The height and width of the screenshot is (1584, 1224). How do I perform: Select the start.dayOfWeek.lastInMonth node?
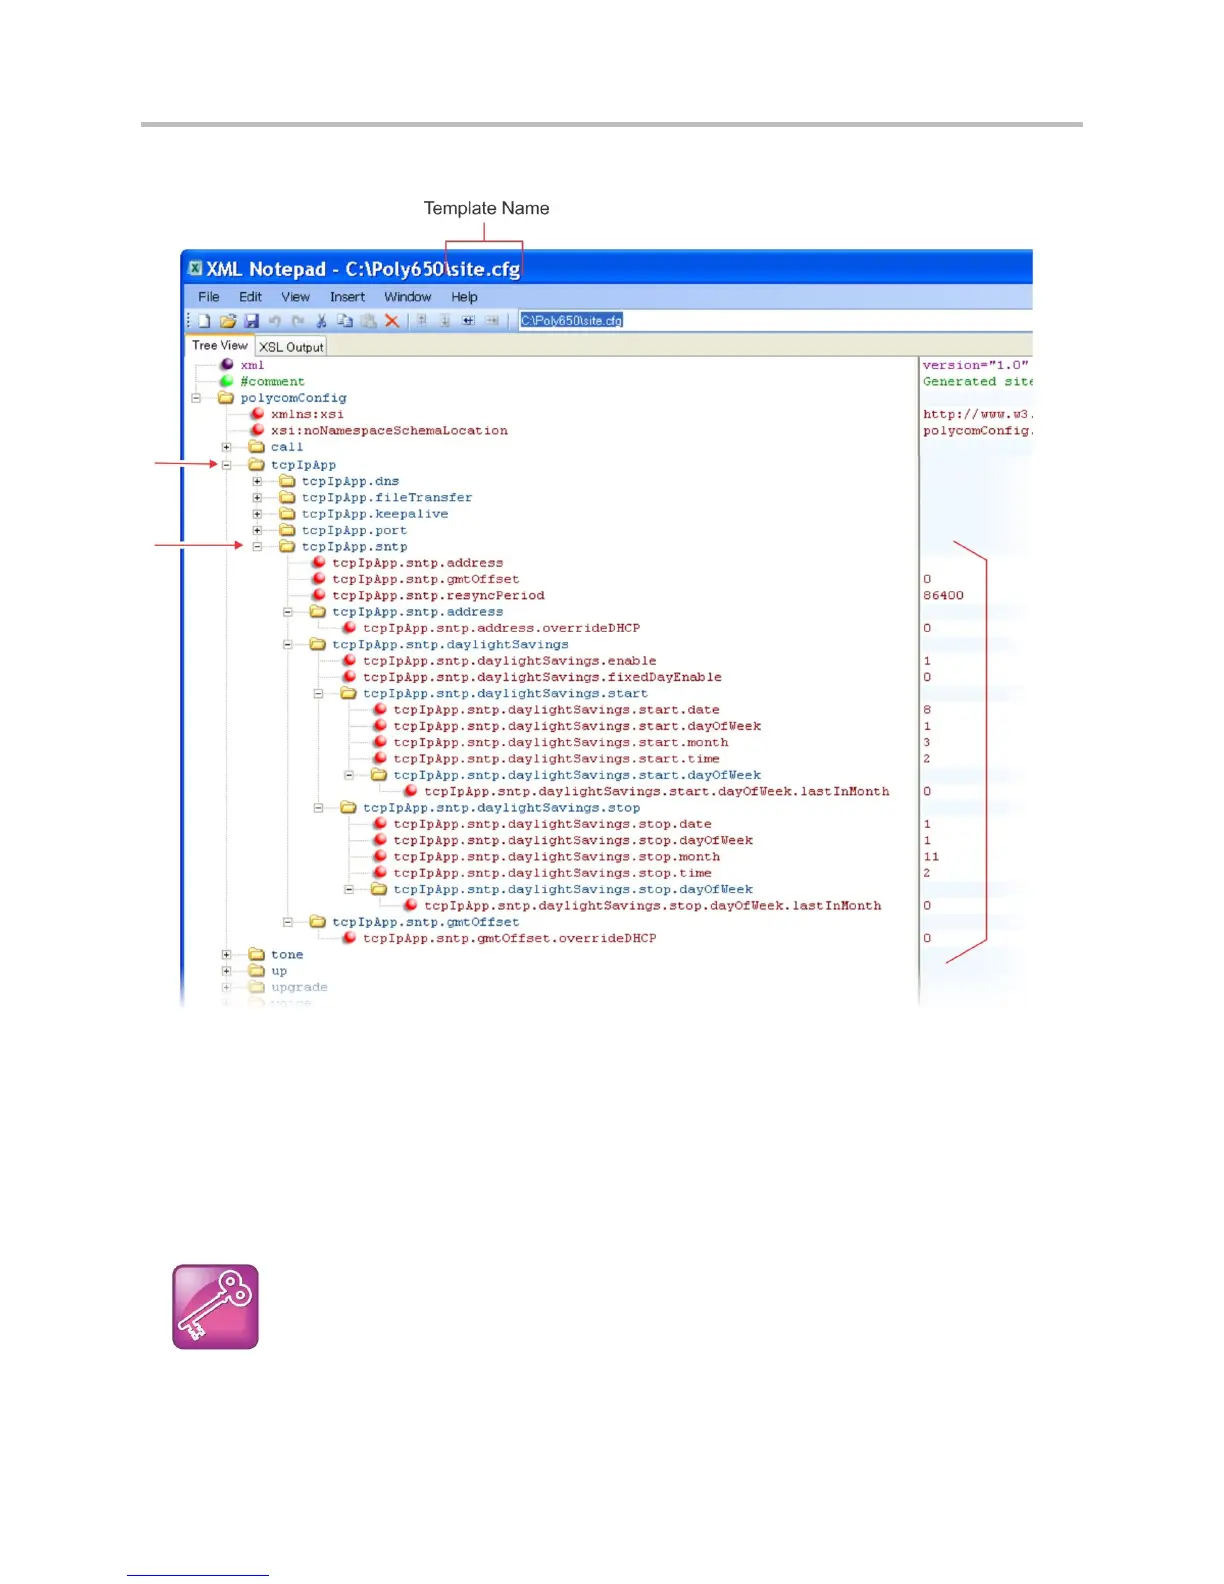[x=657, y=791]
